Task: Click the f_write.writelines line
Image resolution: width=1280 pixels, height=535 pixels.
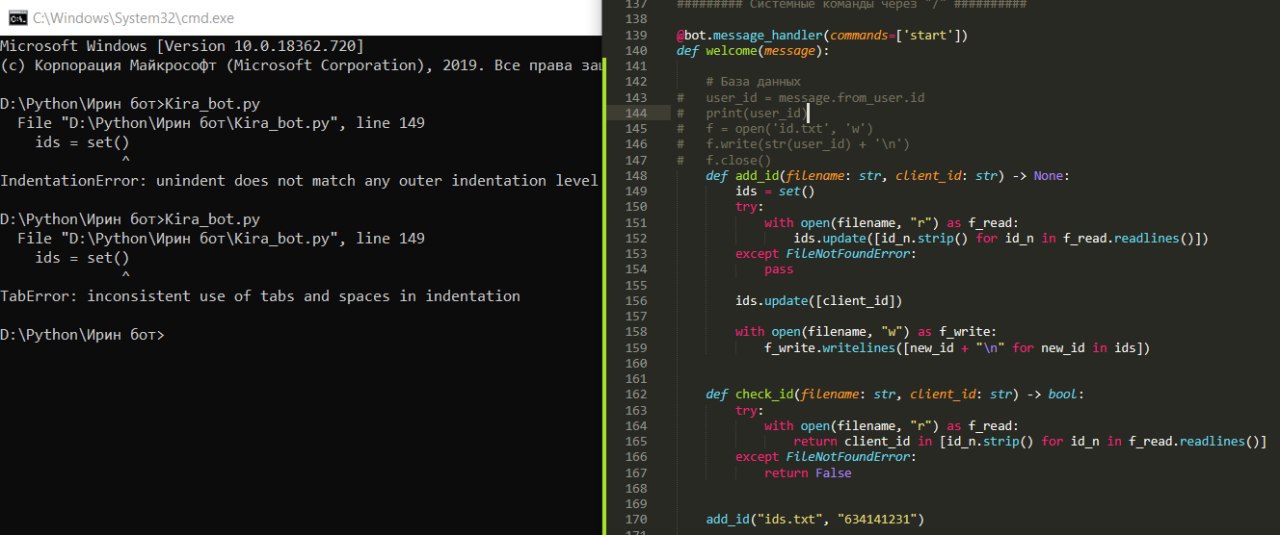Action: tap(958, 348)
